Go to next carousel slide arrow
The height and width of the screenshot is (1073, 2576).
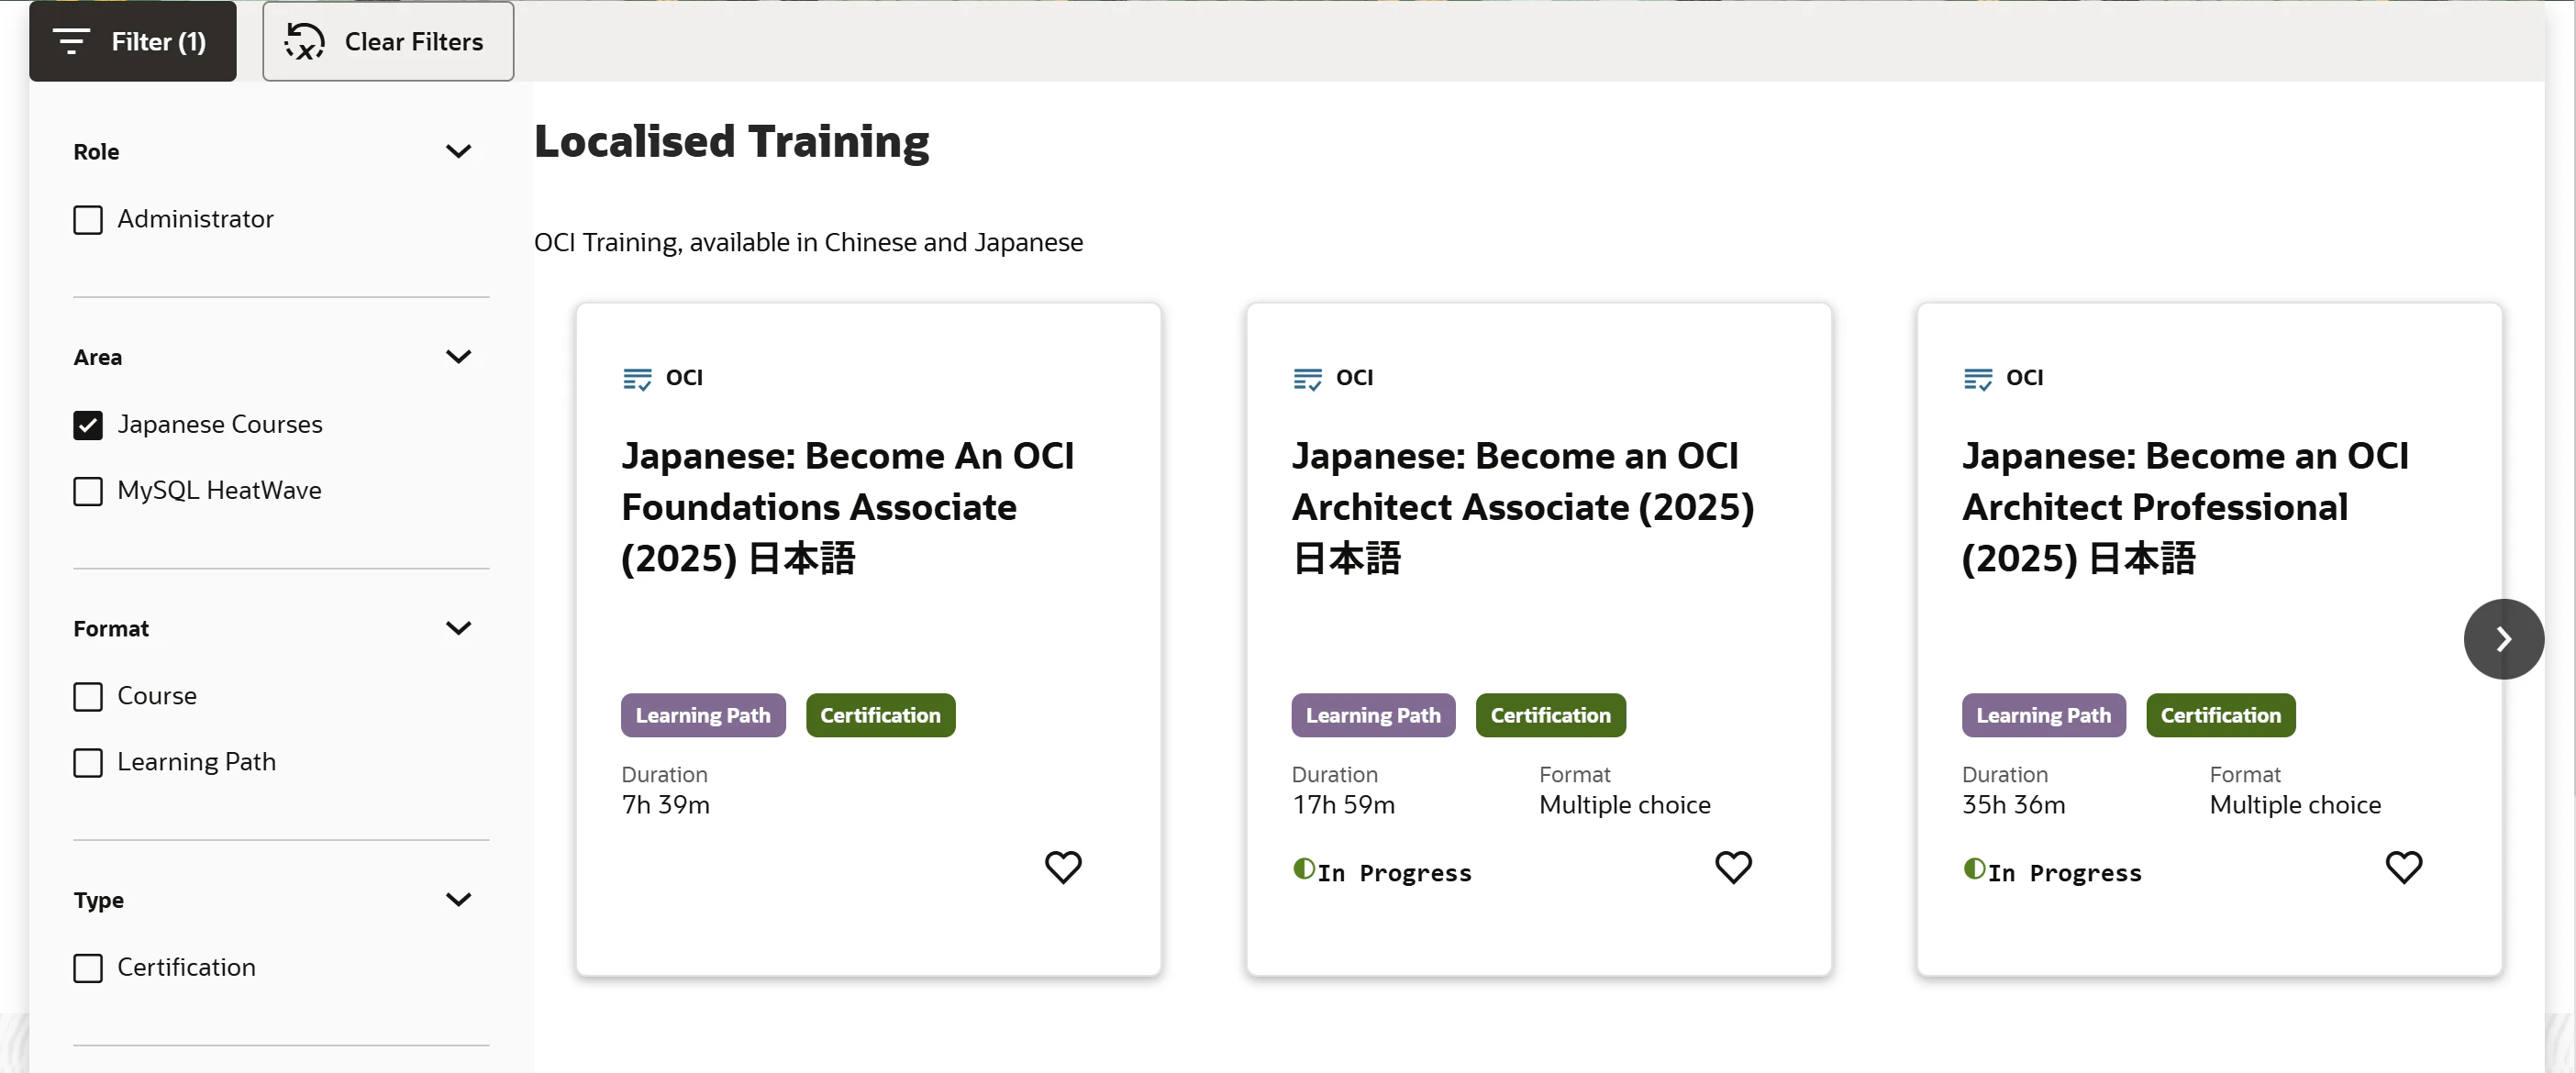click(x=2503, y=639)
